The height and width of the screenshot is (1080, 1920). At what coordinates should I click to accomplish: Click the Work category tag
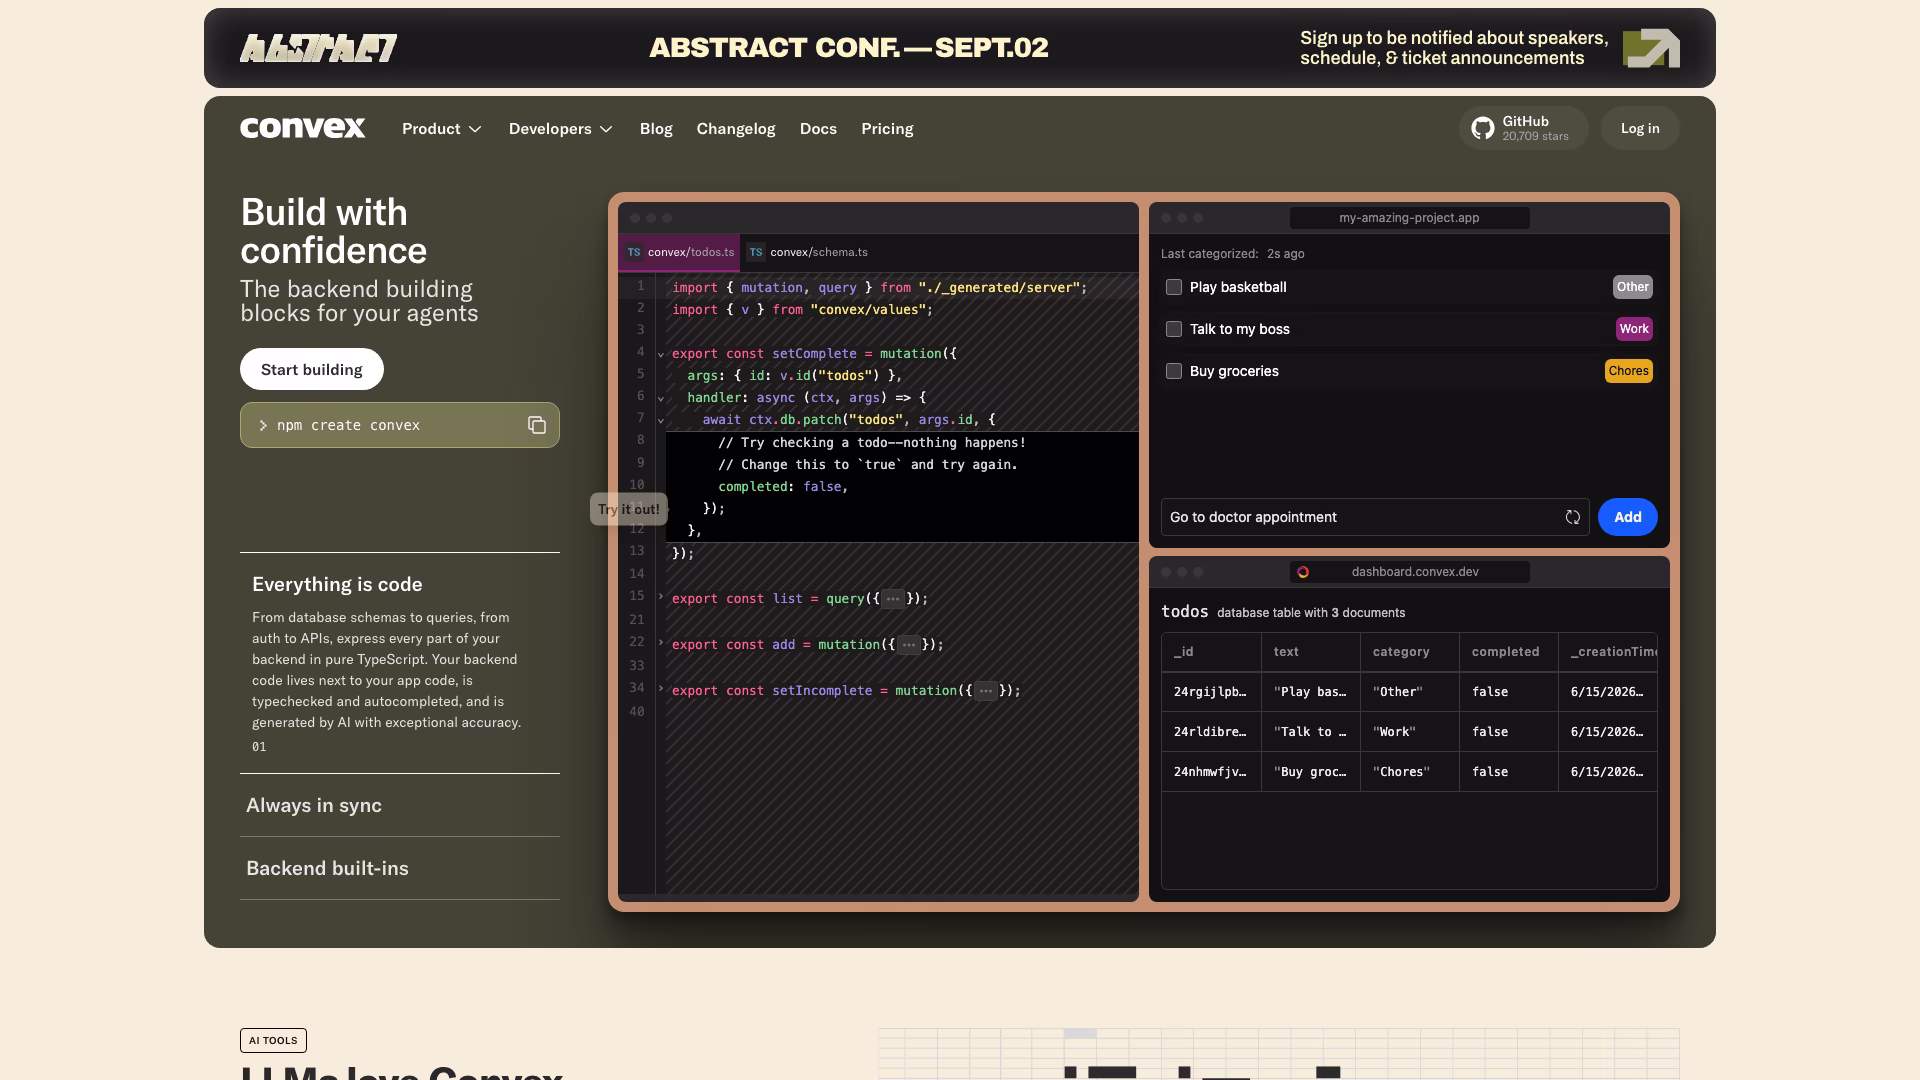pos(1634,329)
